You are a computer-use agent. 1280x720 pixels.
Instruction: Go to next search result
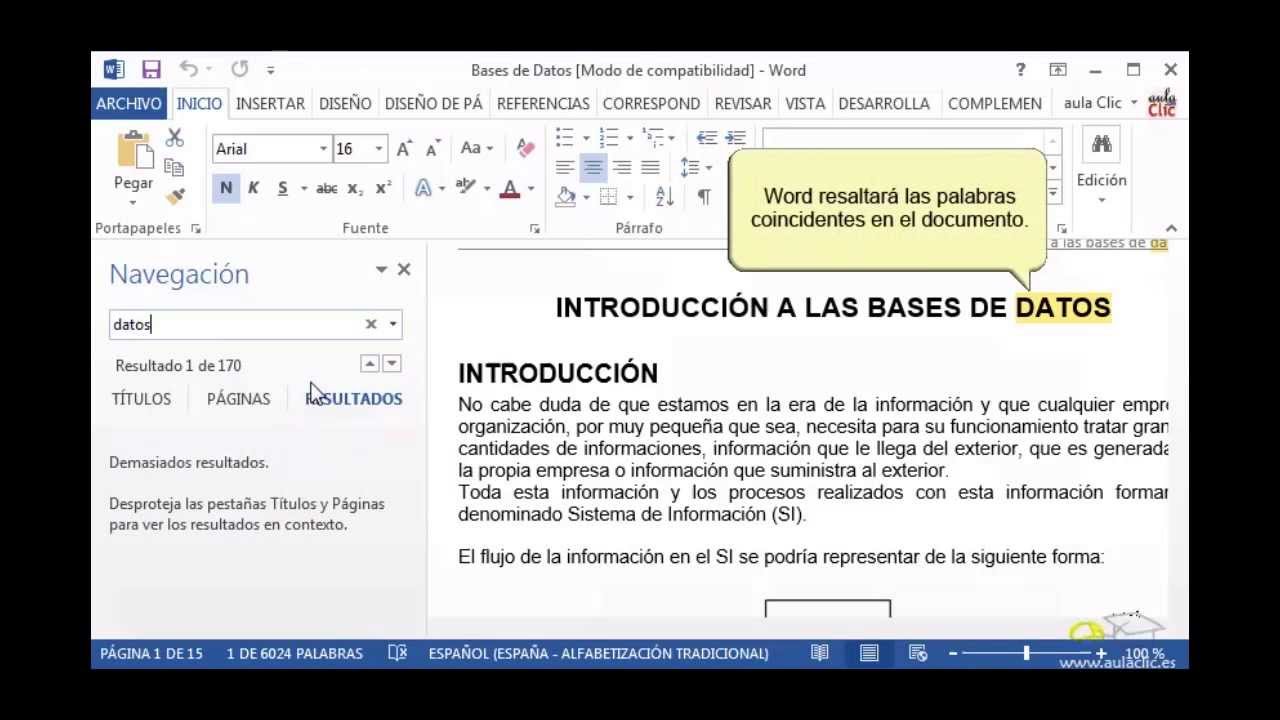click(392, 364)
